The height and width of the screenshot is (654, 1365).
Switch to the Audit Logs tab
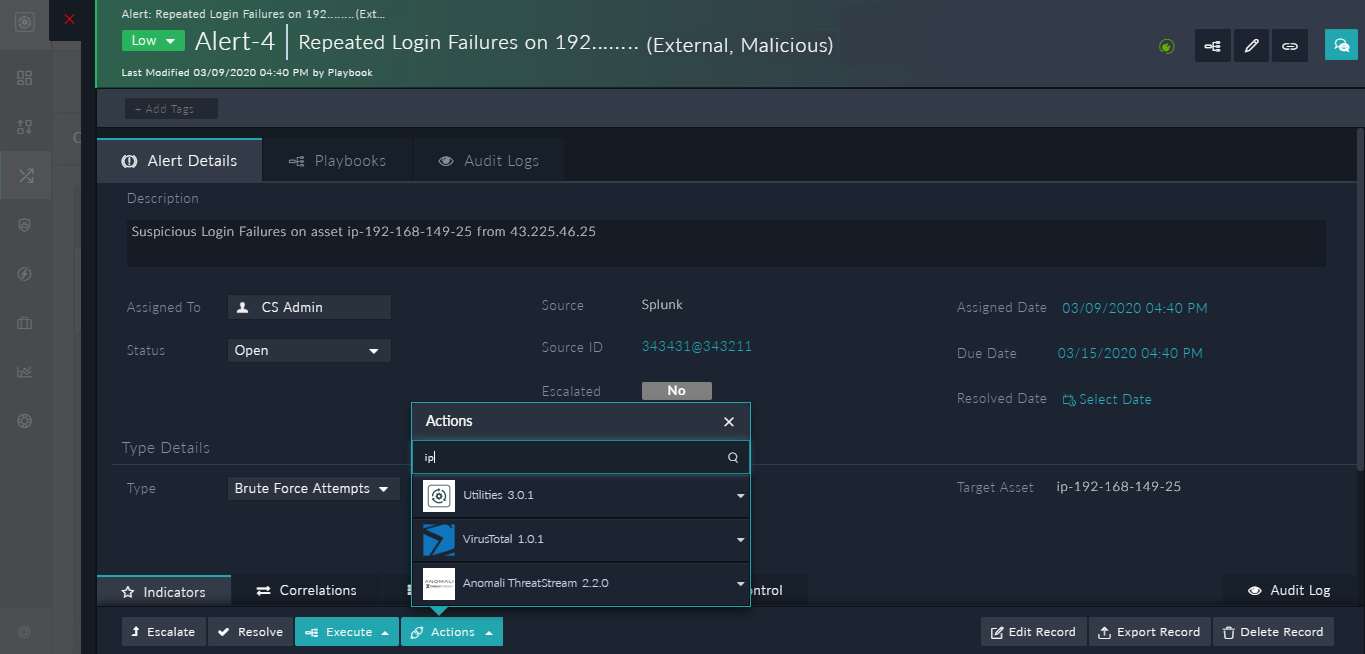coord(489,160)
